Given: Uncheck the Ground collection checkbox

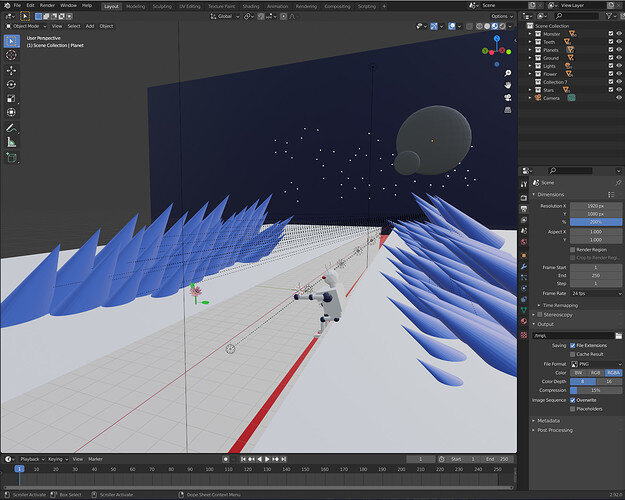Looking at the screenshot, I should point(611,58).
